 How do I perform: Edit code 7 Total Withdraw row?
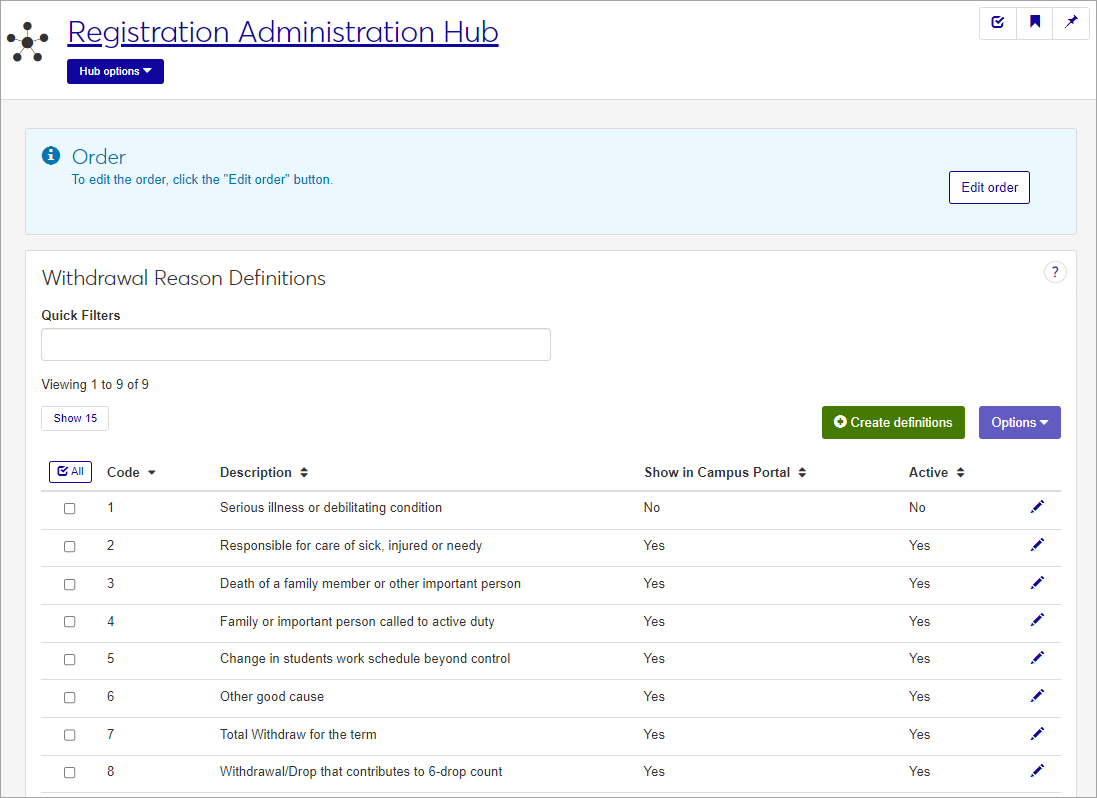point(1037,734)
